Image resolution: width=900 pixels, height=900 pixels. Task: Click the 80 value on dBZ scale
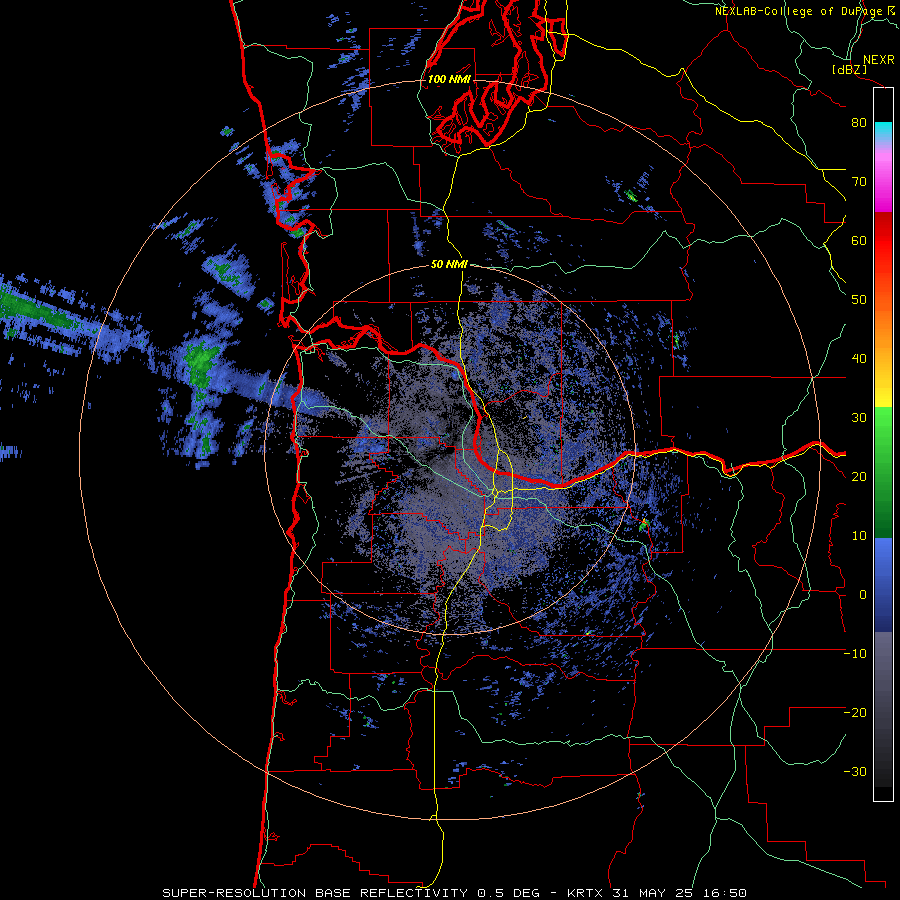coord(859,123)
